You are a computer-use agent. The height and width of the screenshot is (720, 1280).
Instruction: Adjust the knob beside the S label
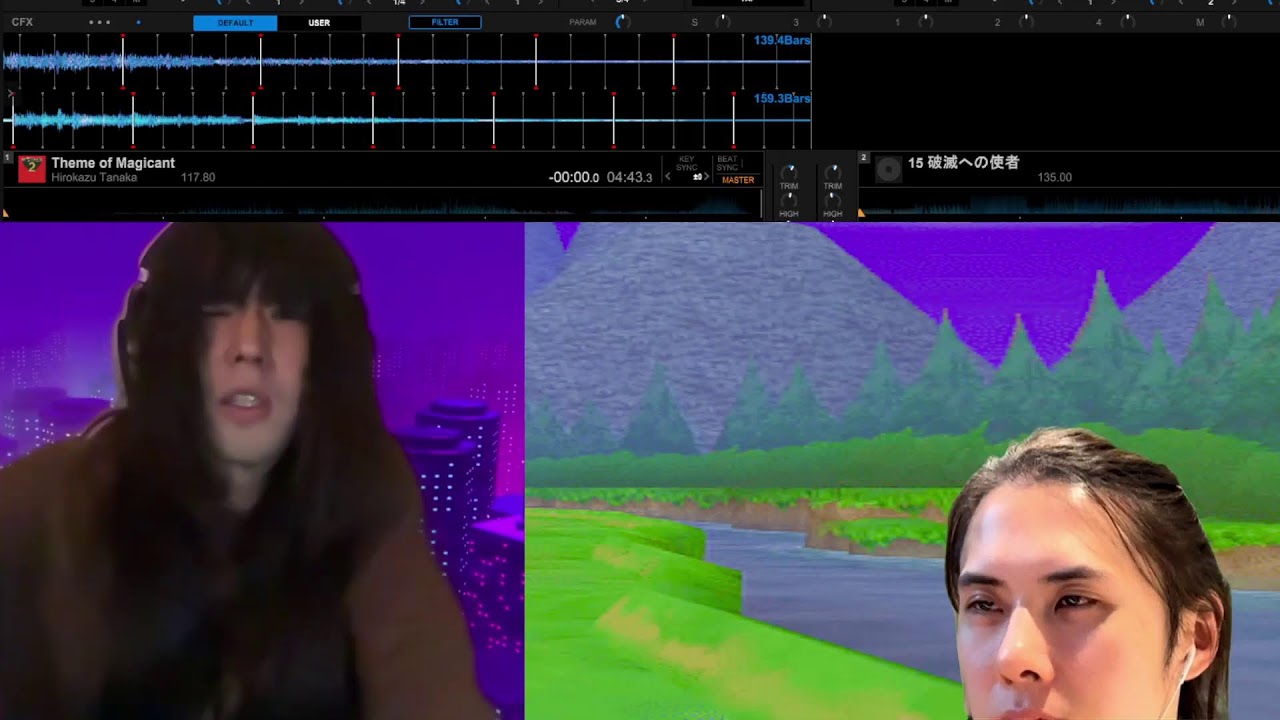(x=721, y=21)
